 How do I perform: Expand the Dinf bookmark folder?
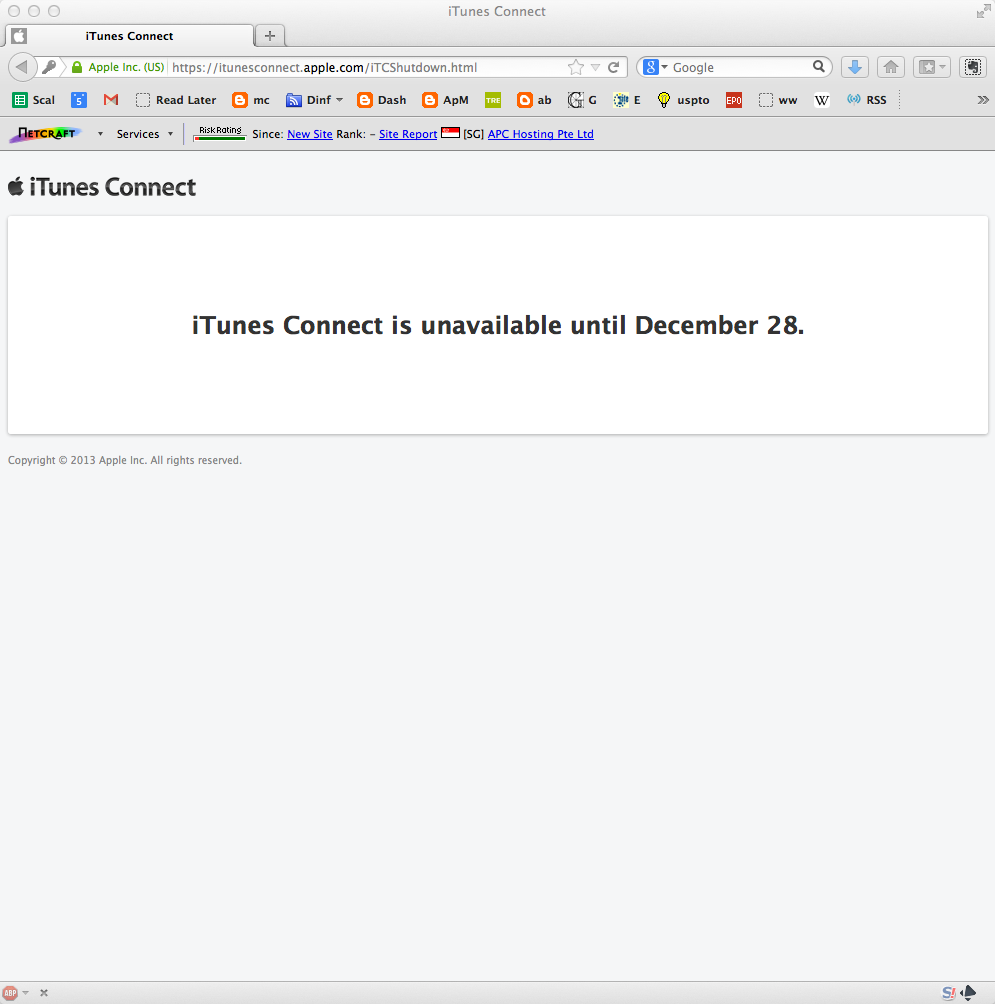coord(314,100)
